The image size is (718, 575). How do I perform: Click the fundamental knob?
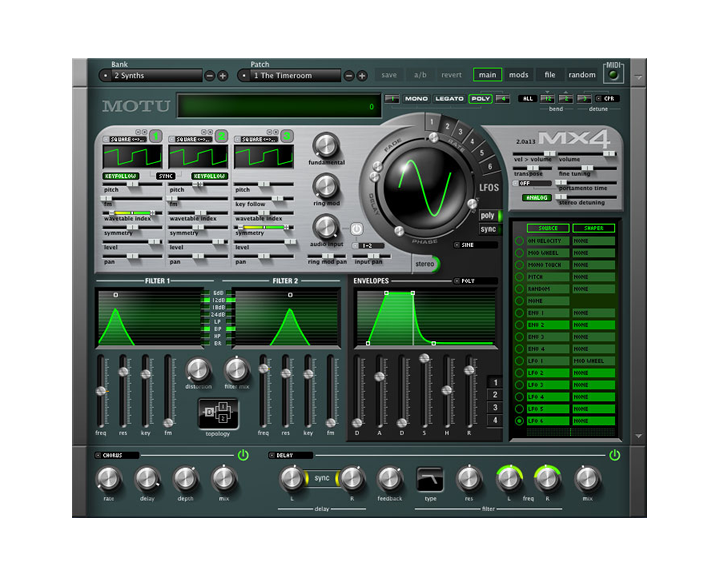326,145
